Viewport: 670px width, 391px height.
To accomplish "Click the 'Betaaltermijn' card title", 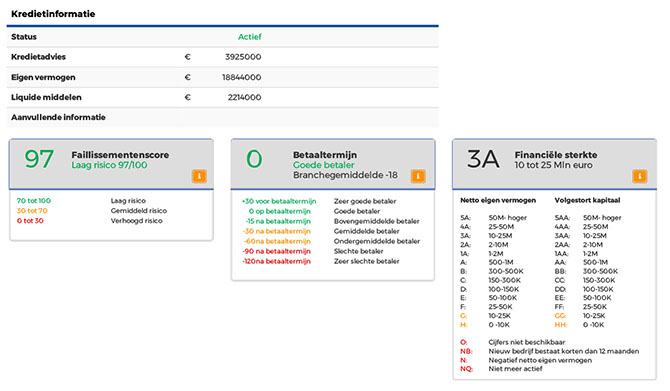I will click(x=325, y=155).
